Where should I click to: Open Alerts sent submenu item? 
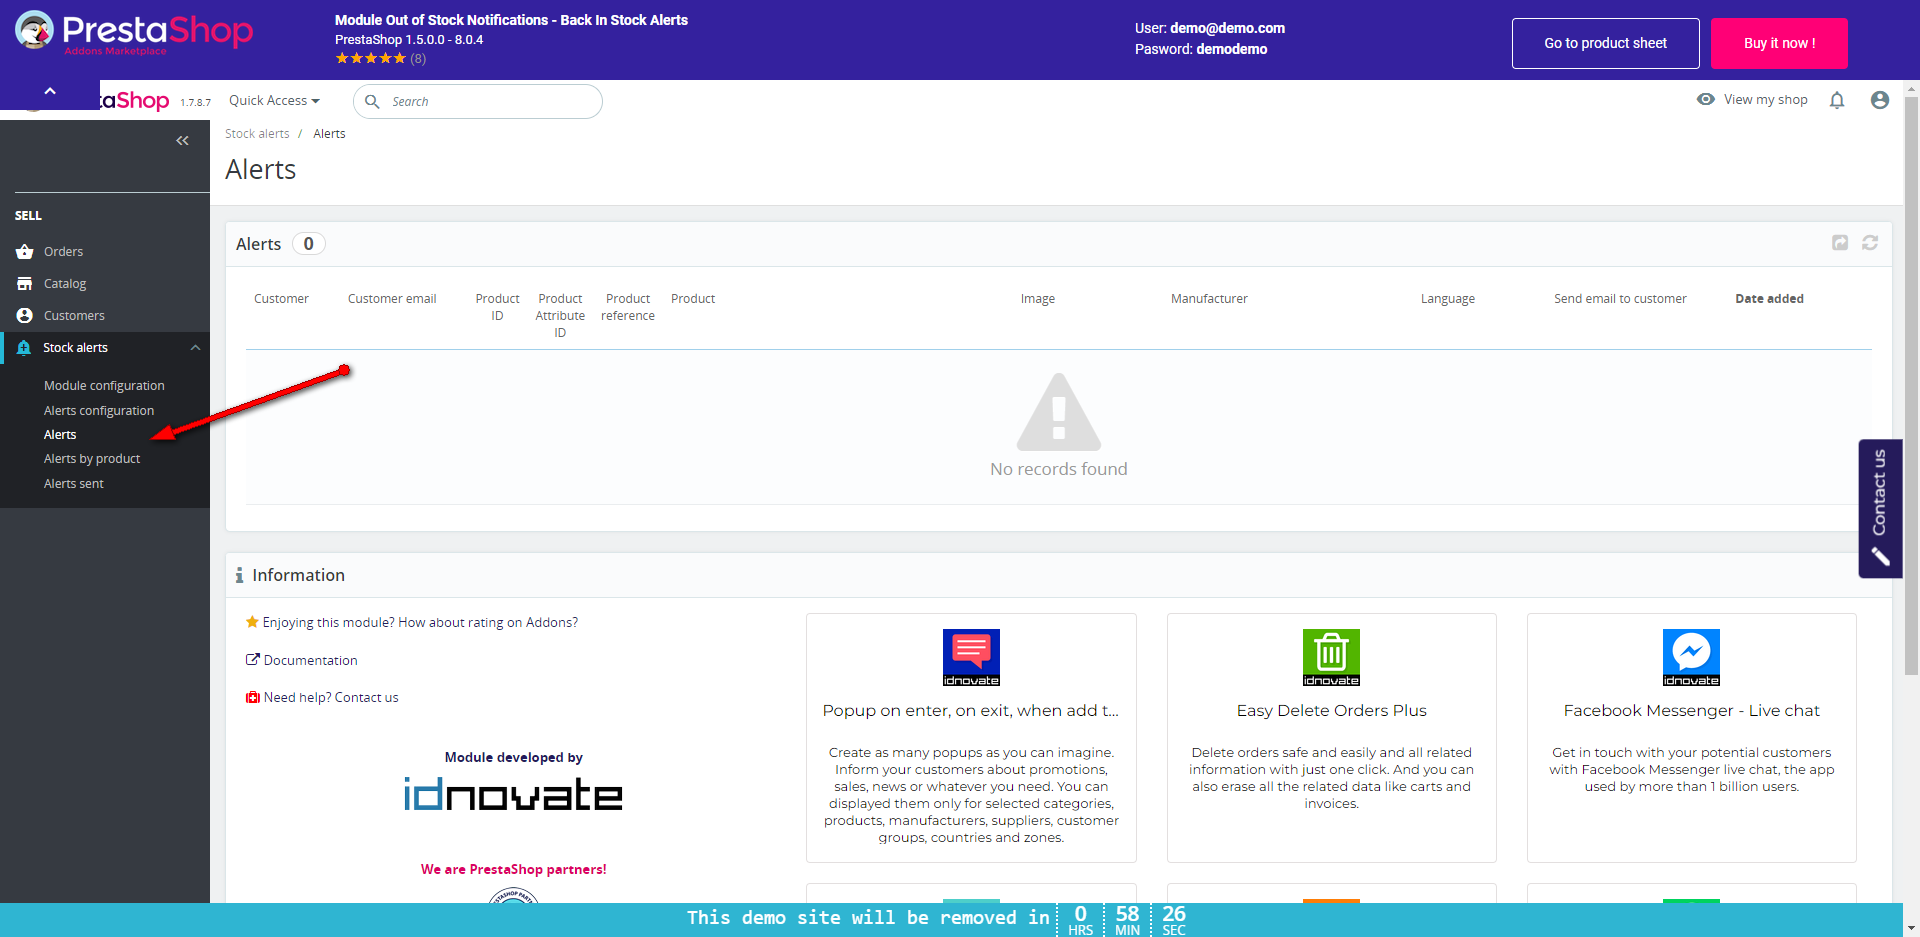pos(74,484)
